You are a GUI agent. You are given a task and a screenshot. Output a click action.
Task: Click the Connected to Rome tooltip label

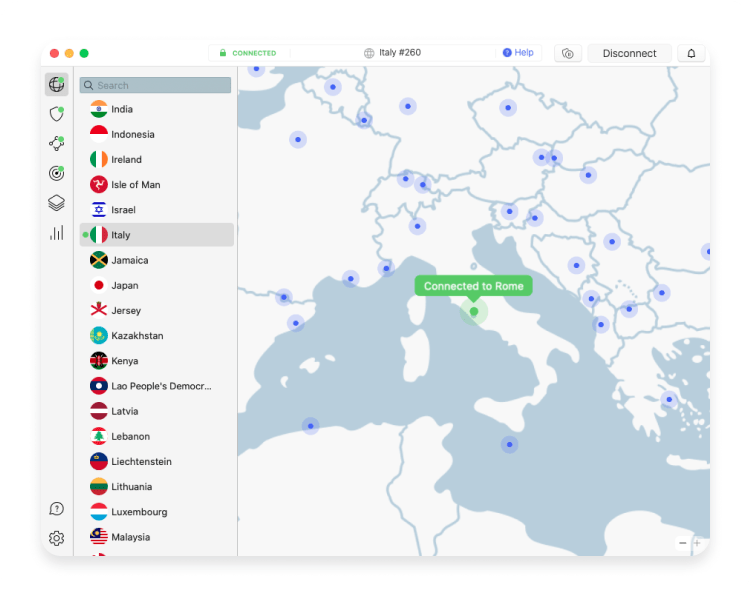[473, 286]
